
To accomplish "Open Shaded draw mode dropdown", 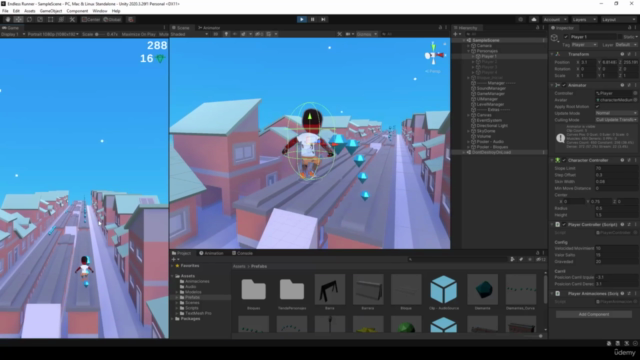I will 189,34.
